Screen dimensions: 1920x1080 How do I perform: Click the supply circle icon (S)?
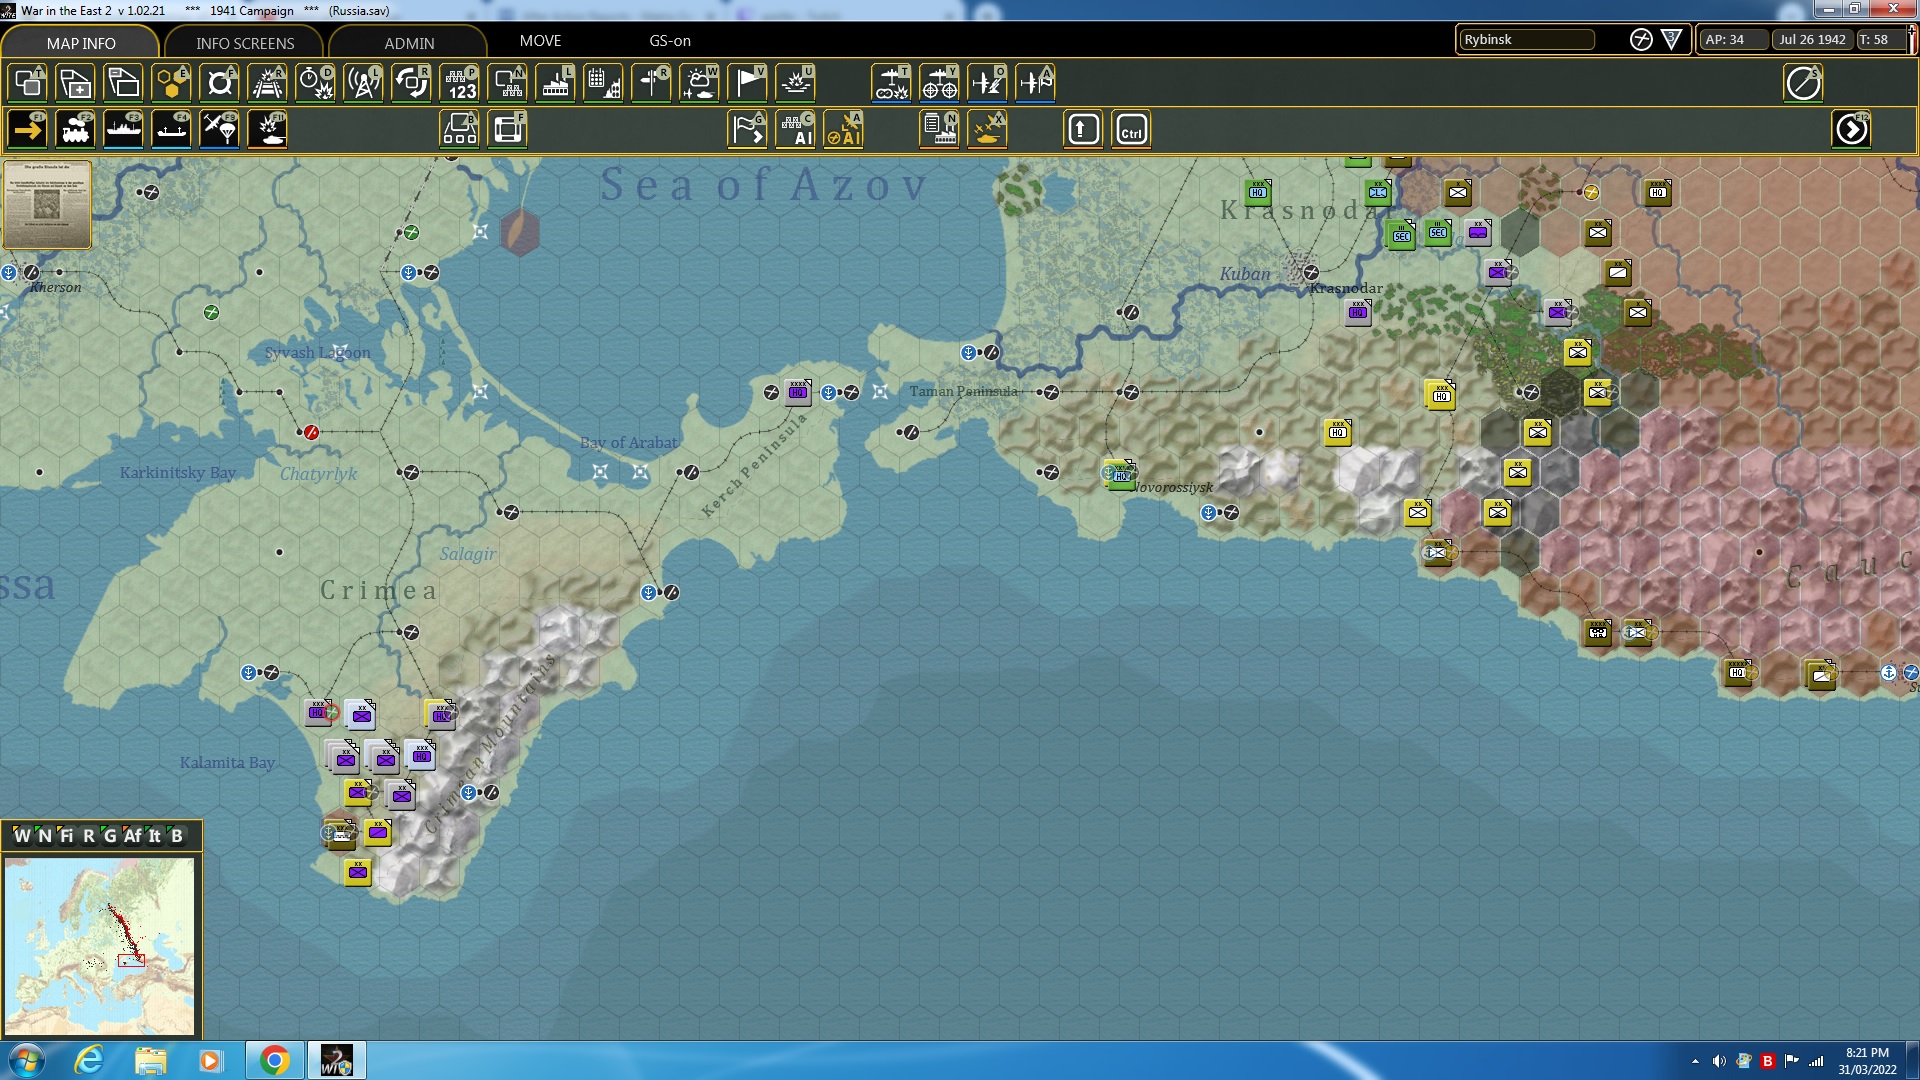[x=1803, y=83]
